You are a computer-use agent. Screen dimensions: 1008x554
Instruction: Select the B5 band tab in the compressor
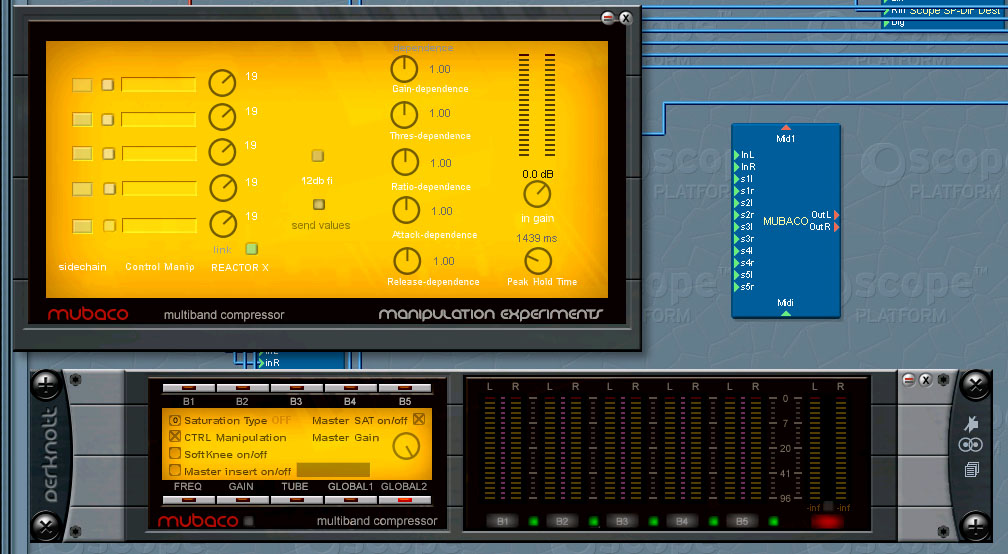coord(404,388)
